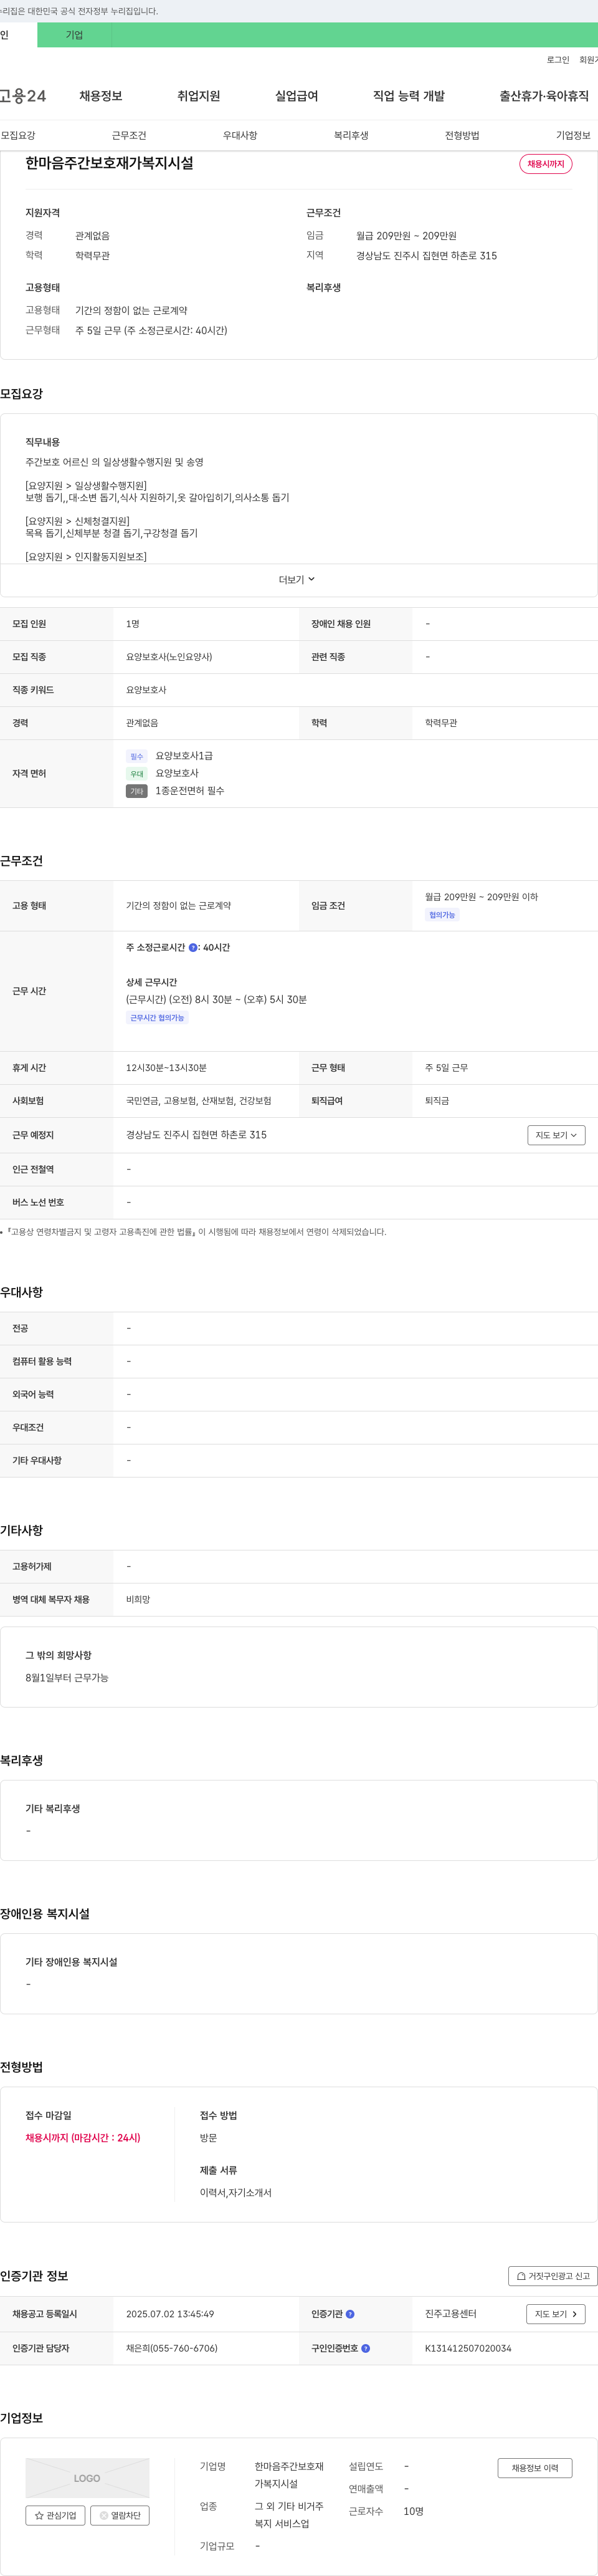Click the 1종운전면허 필수 text
This screenshot has height=2576, width=598.
tap(190, 791)
